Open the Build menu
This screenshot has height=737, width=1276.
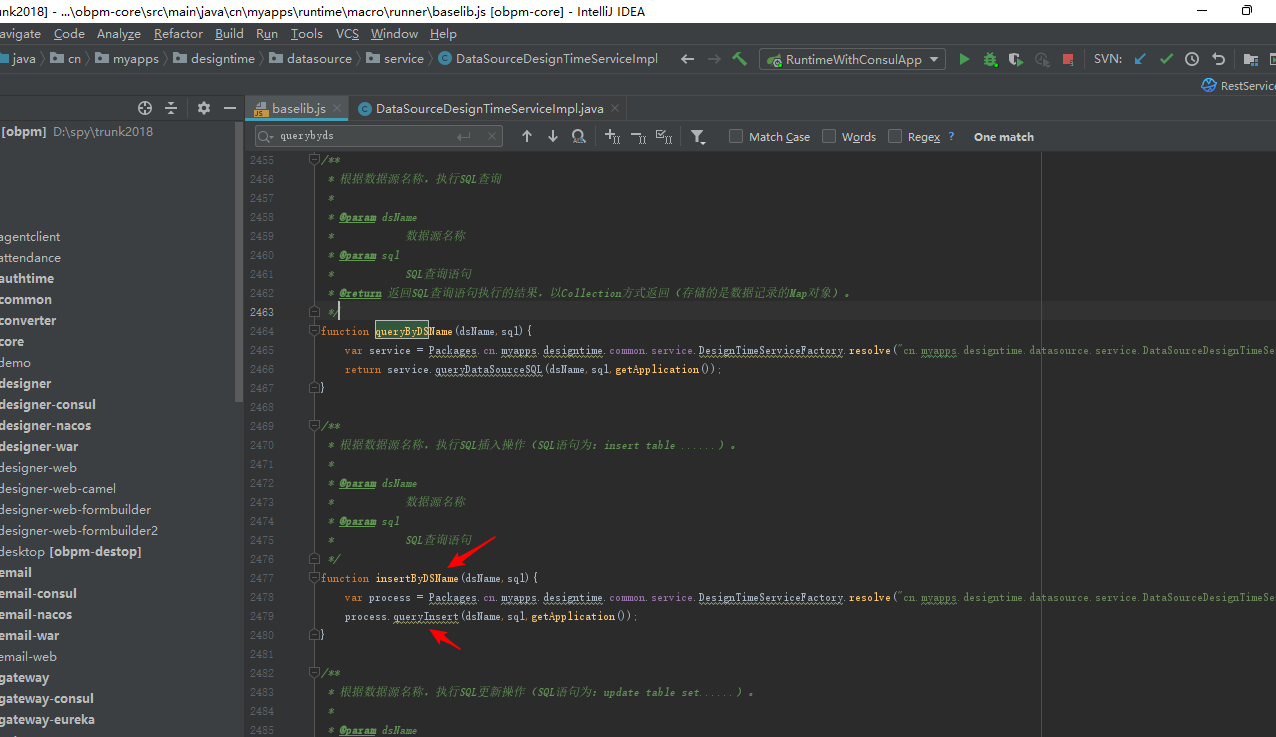[x=229, y=33]
